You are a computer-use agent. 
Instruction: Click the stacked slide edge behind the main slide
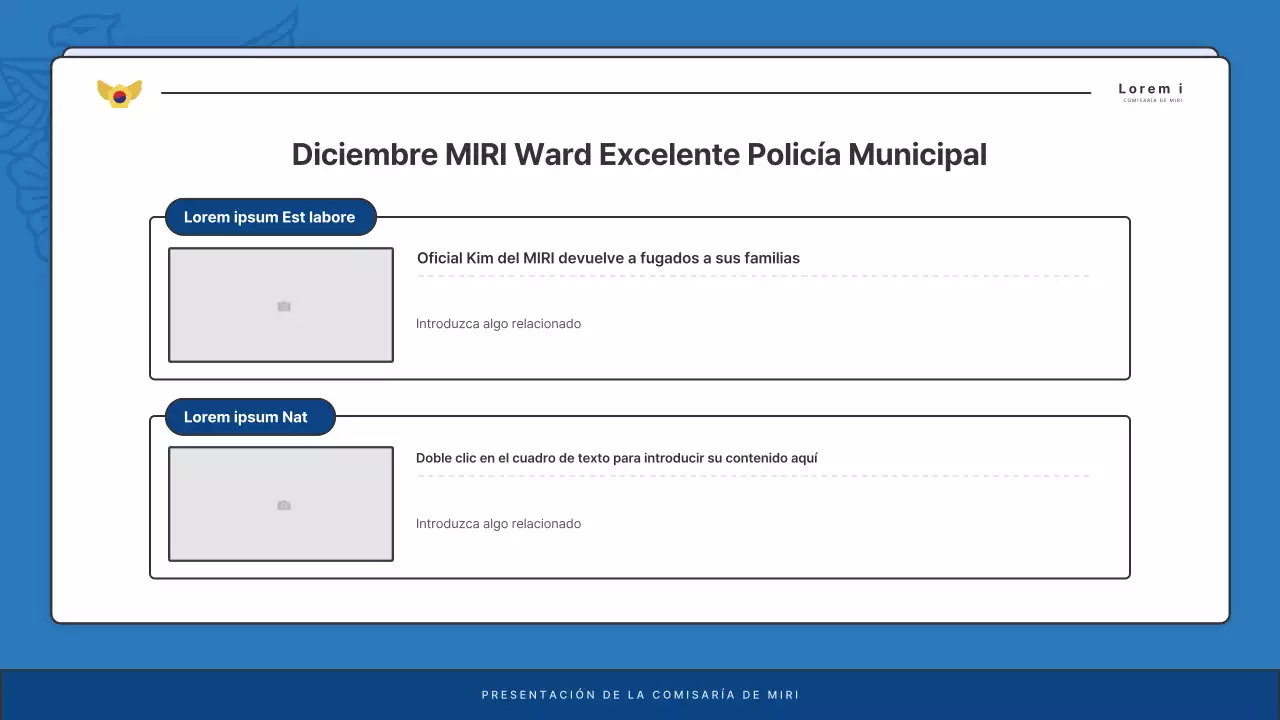pos(640,49)
